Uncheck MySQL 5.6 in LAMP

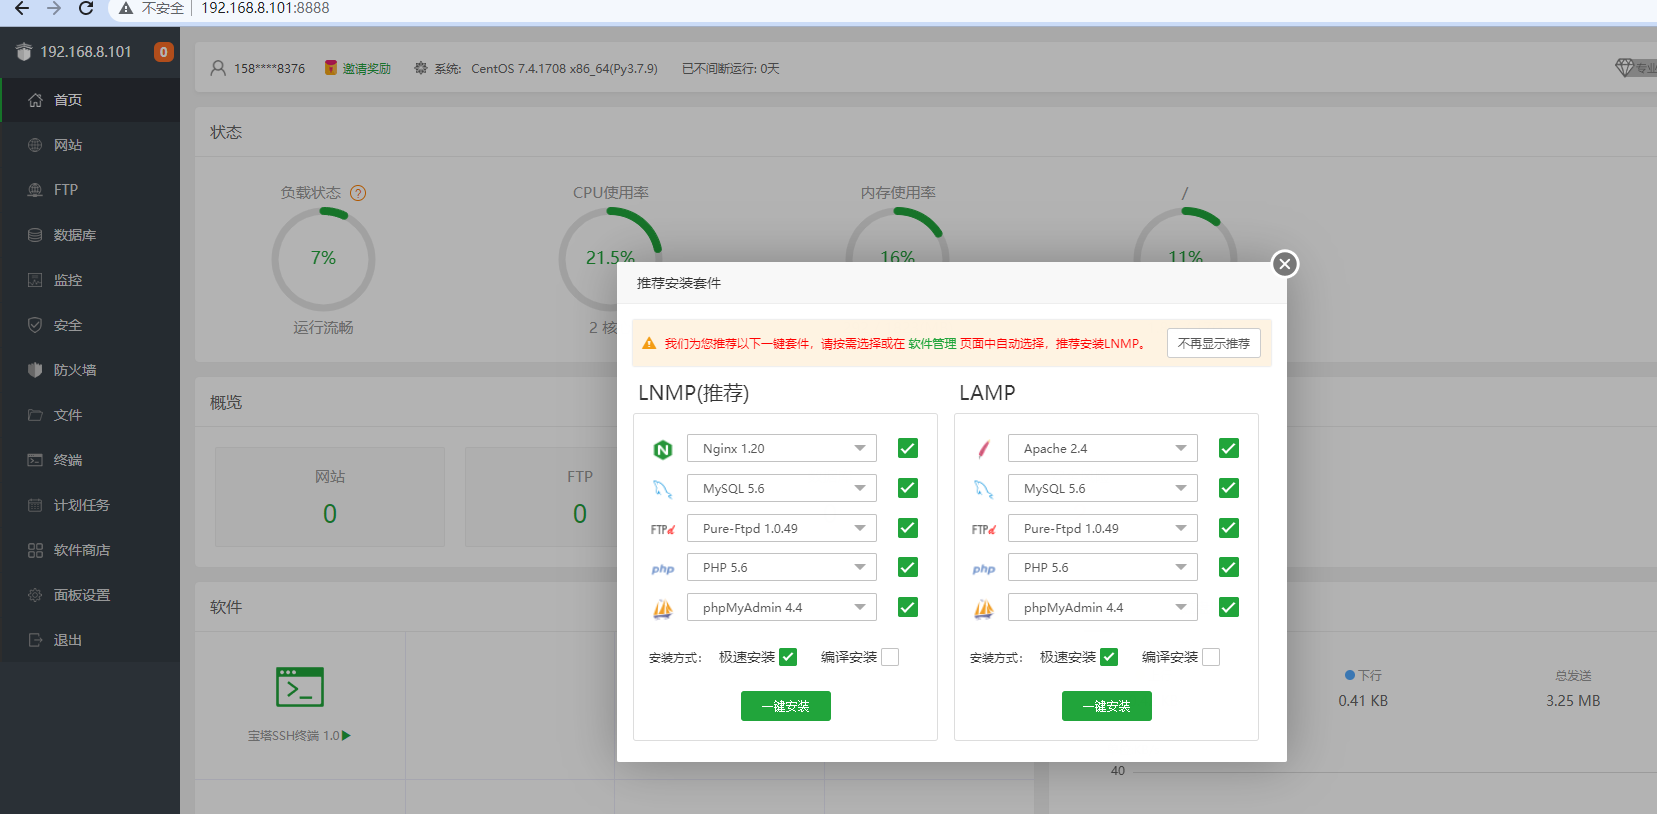1229,488
